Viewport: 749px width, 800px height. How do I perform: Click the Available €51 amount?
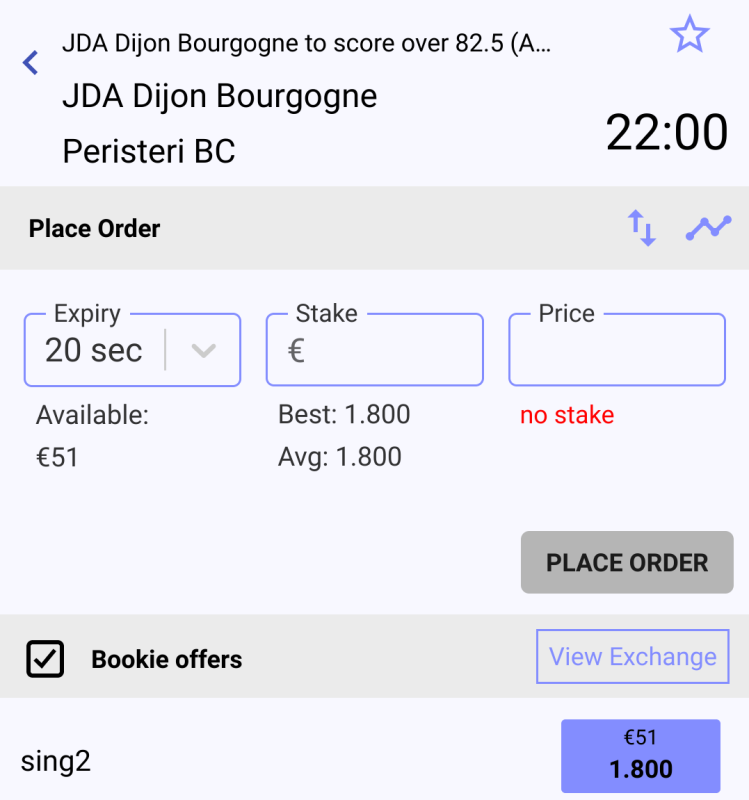pos(58,458)
